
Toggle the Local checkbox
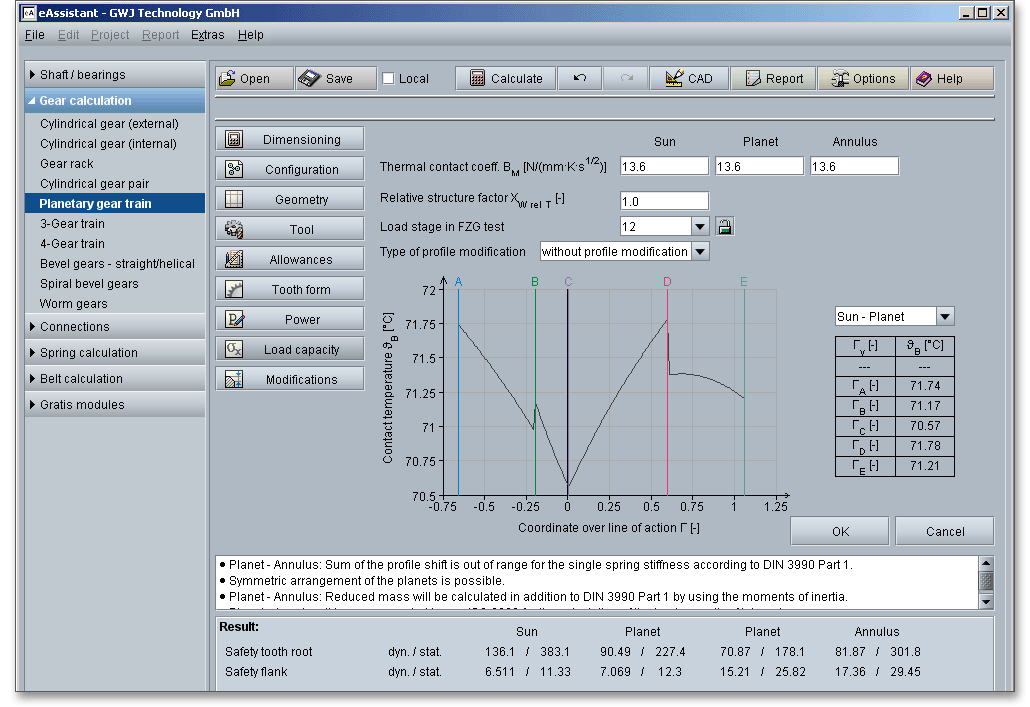[388, 79]
